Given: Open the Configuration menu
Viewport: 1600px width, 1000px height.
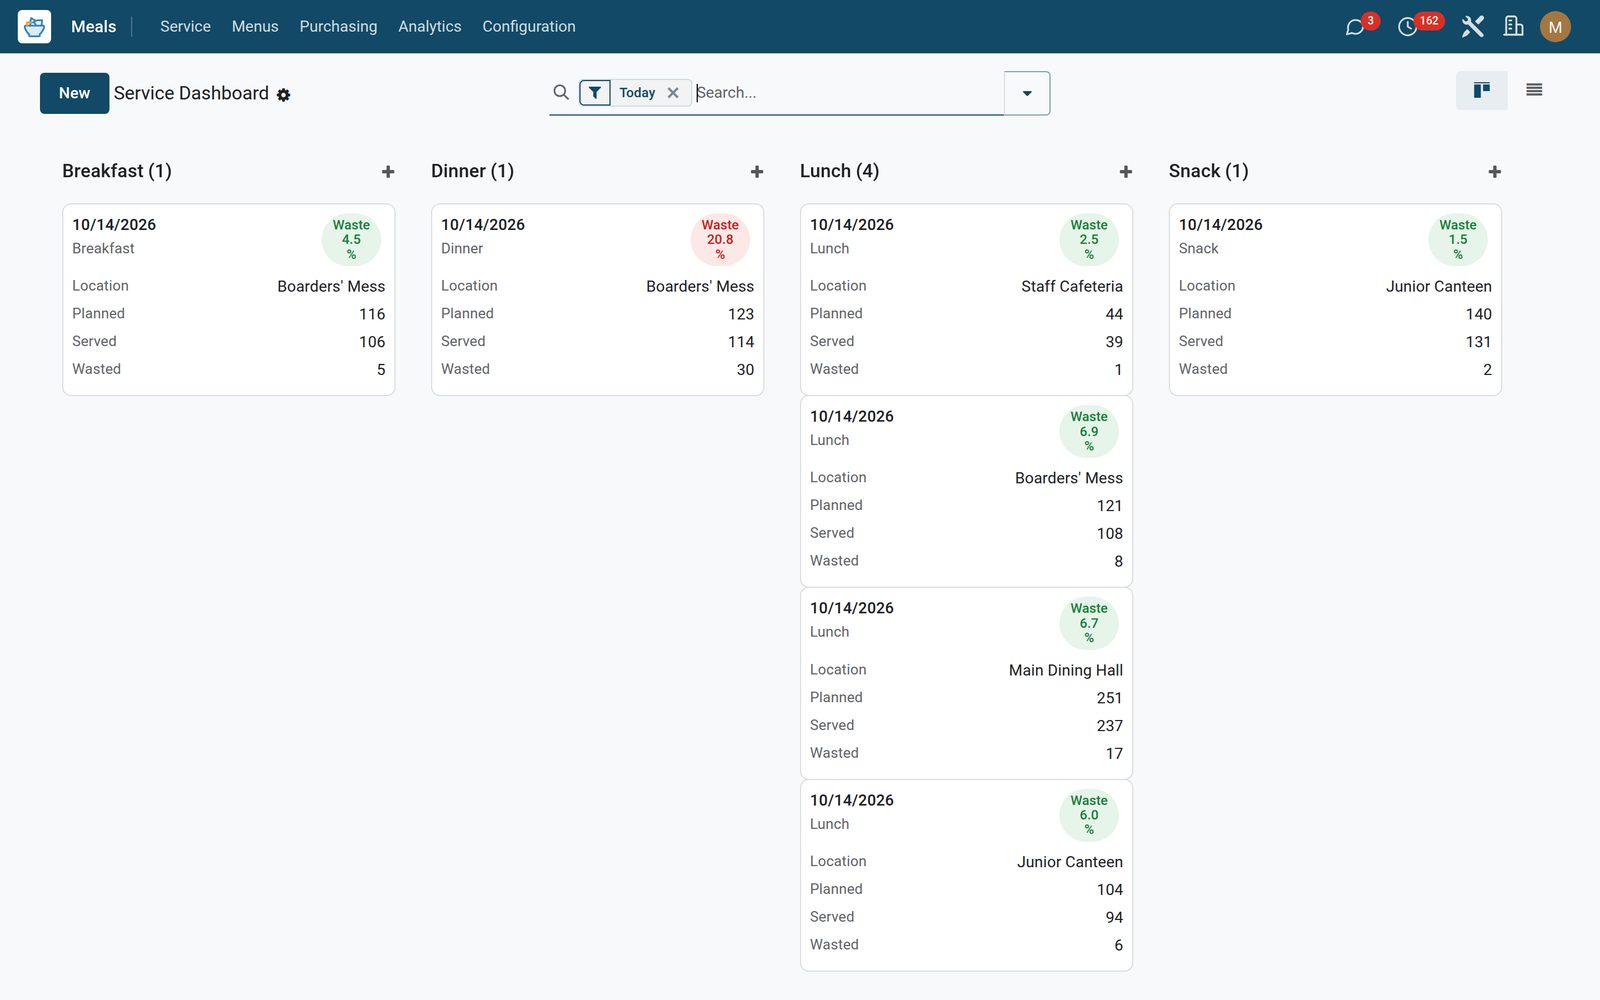Looking at the screenshot, I should point(529,27).
